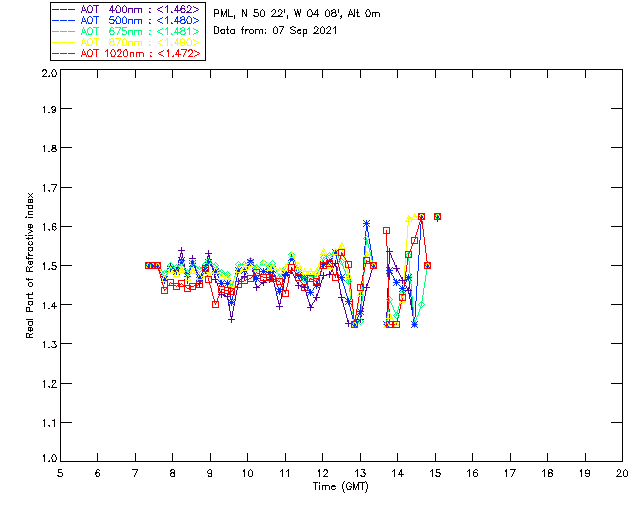The image size is (640, 512).
Task: Click the 13 x-axis tick label
Action: [x=360, y=473]
